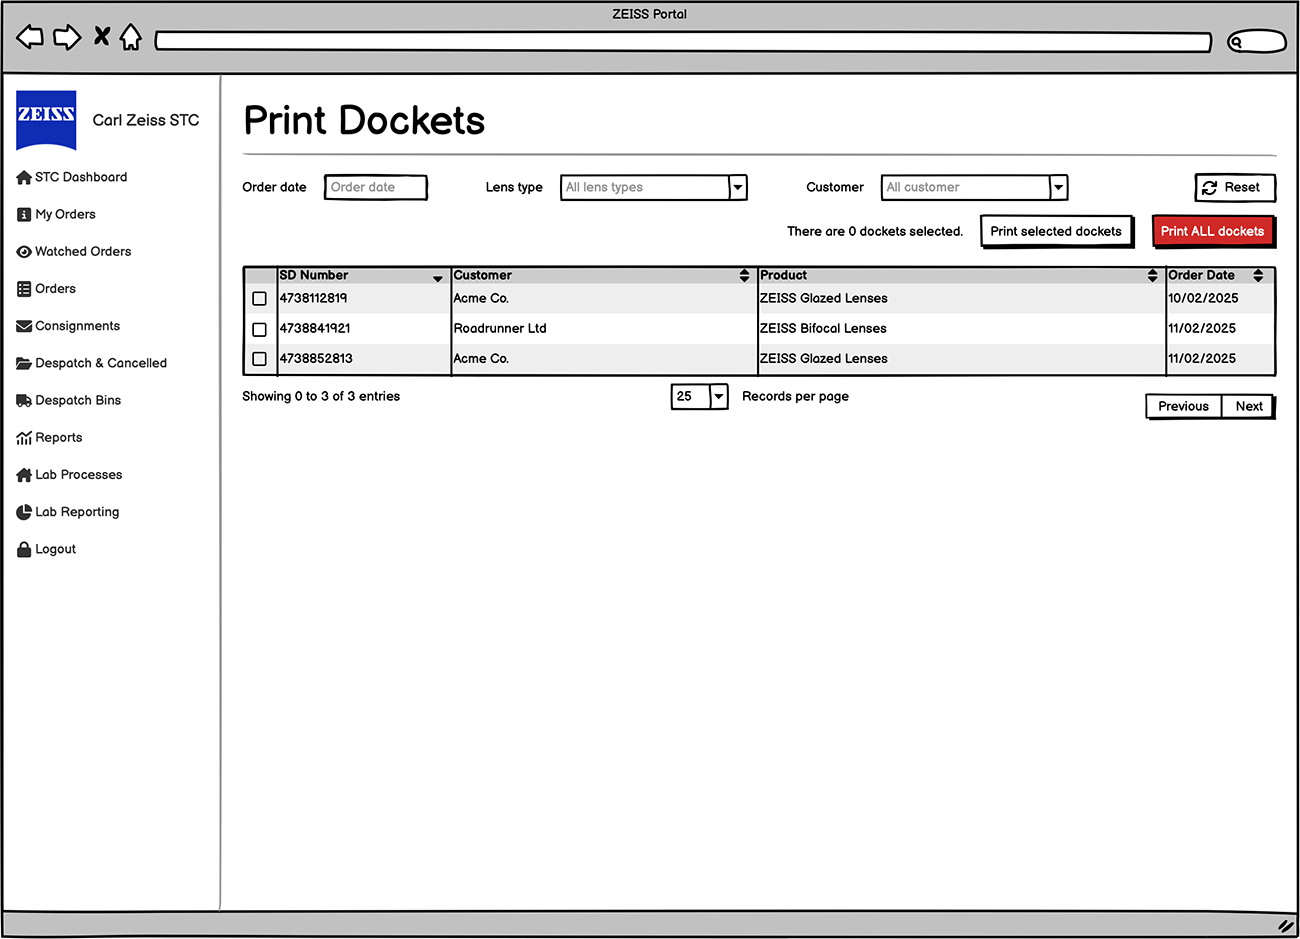Sort by SD Number column arrow
1300x939 pixels.
(x=437, y=278)
